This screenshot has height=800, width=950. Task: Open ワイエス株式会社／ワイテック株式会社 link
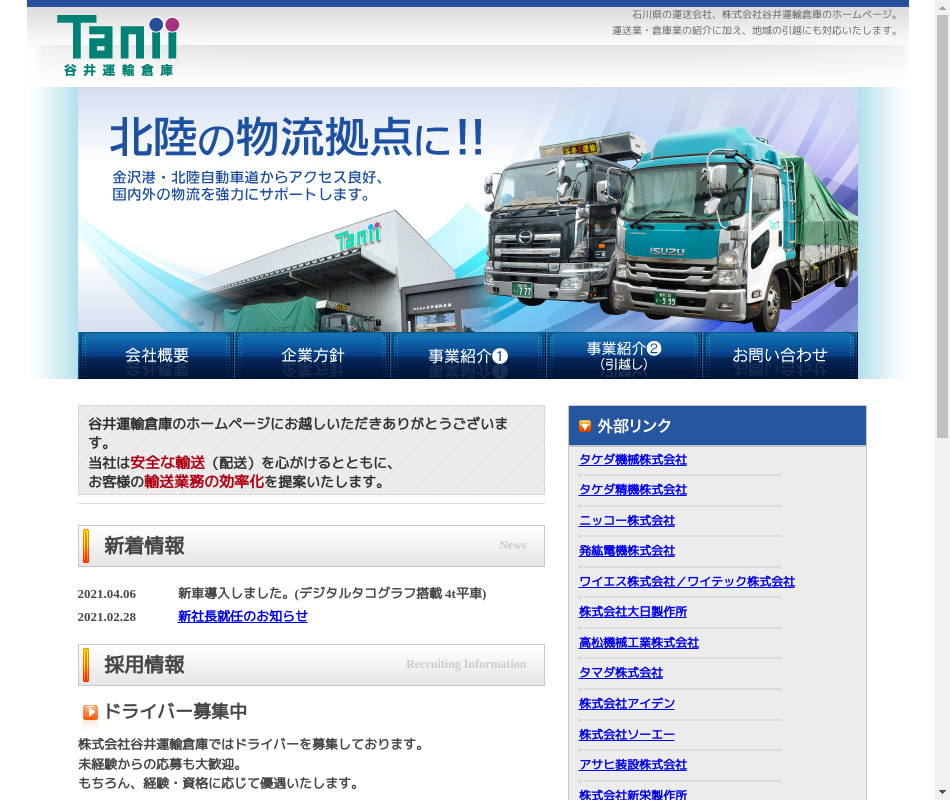click(x=686, y=582)
